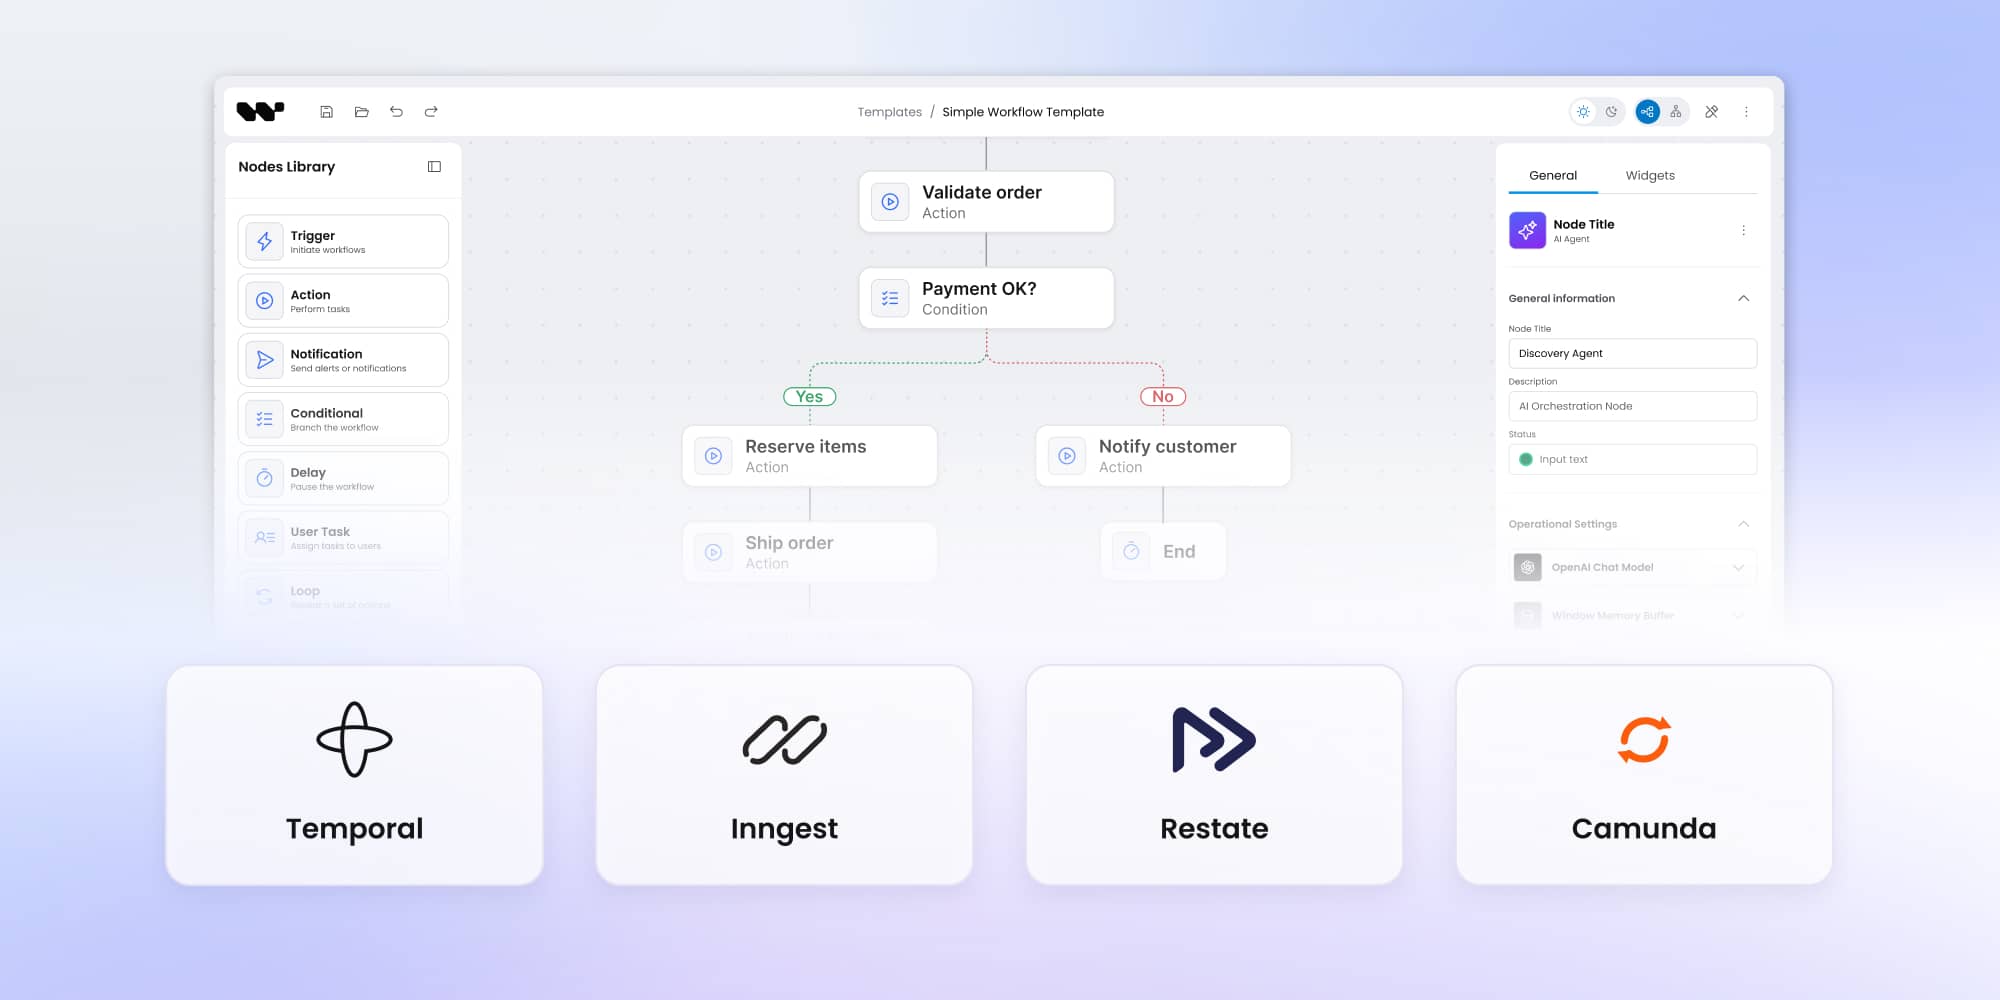Click the Inngest logo
The height and width of the screenshot is (1000, 2000).
click(784, 740)
